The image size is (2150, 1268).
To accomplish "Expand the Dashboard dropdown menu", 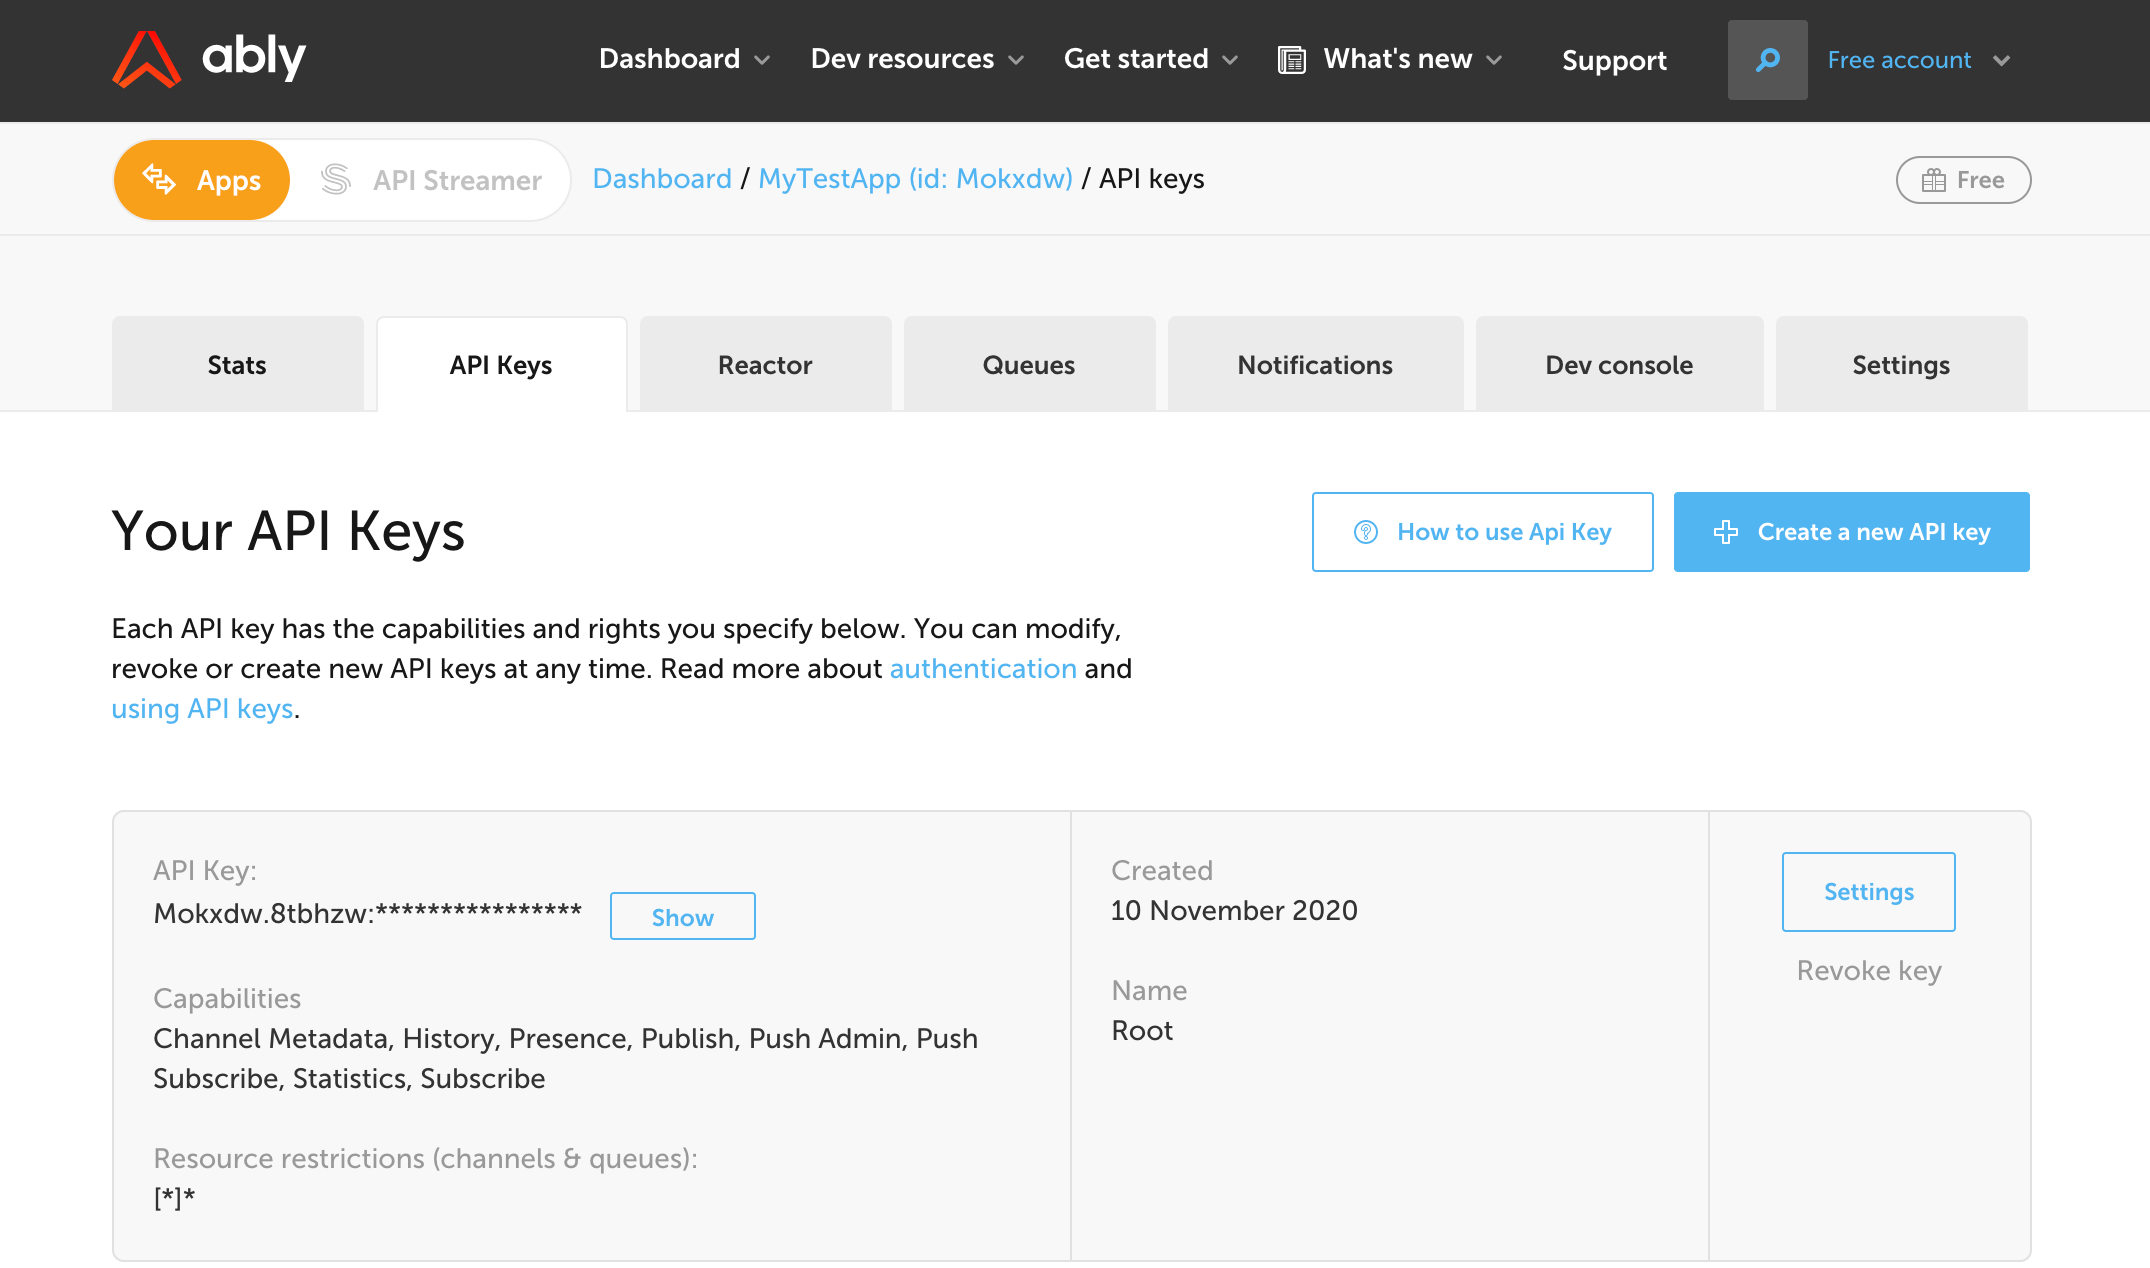I will (x=684, y=59).
